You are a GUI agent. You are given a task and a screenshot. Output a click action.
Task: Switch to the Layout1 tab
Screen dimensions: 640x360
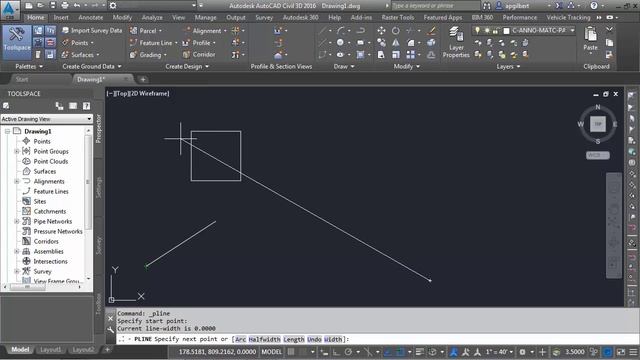click(51, 350)
